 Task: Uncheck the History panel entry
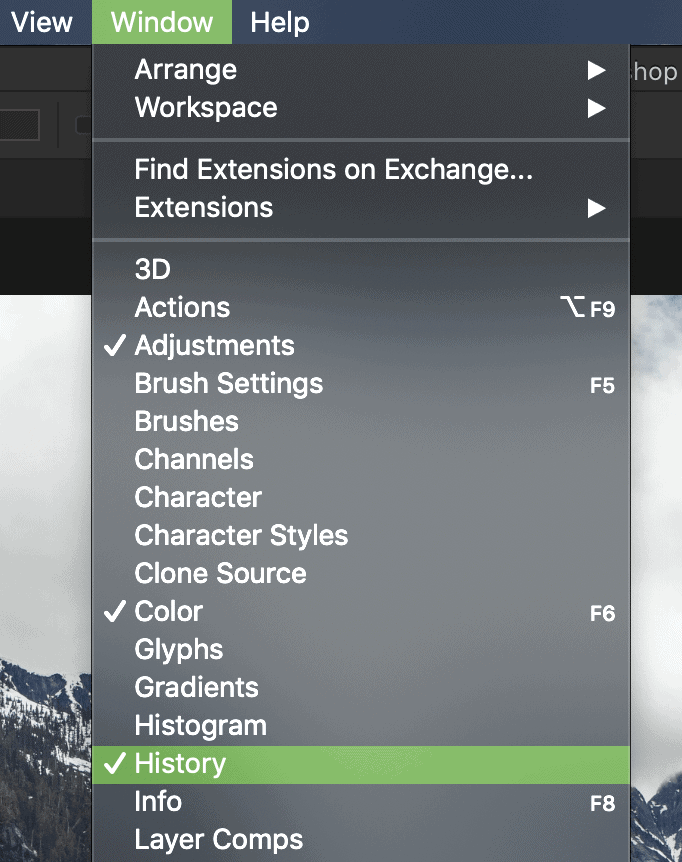tap(361, 764)
